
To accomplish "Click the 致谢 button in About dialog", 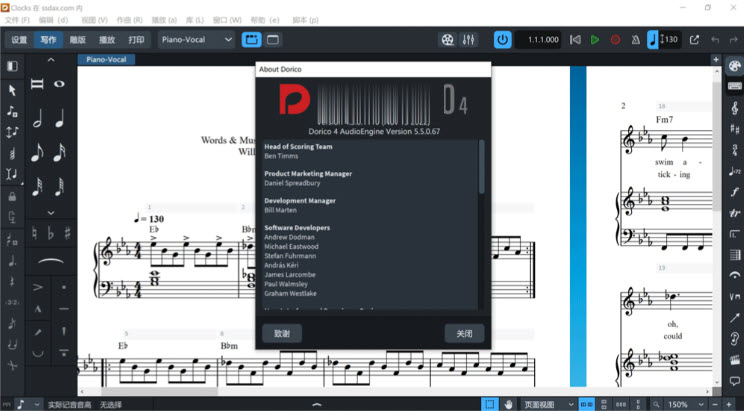I will tap(281, 333).
